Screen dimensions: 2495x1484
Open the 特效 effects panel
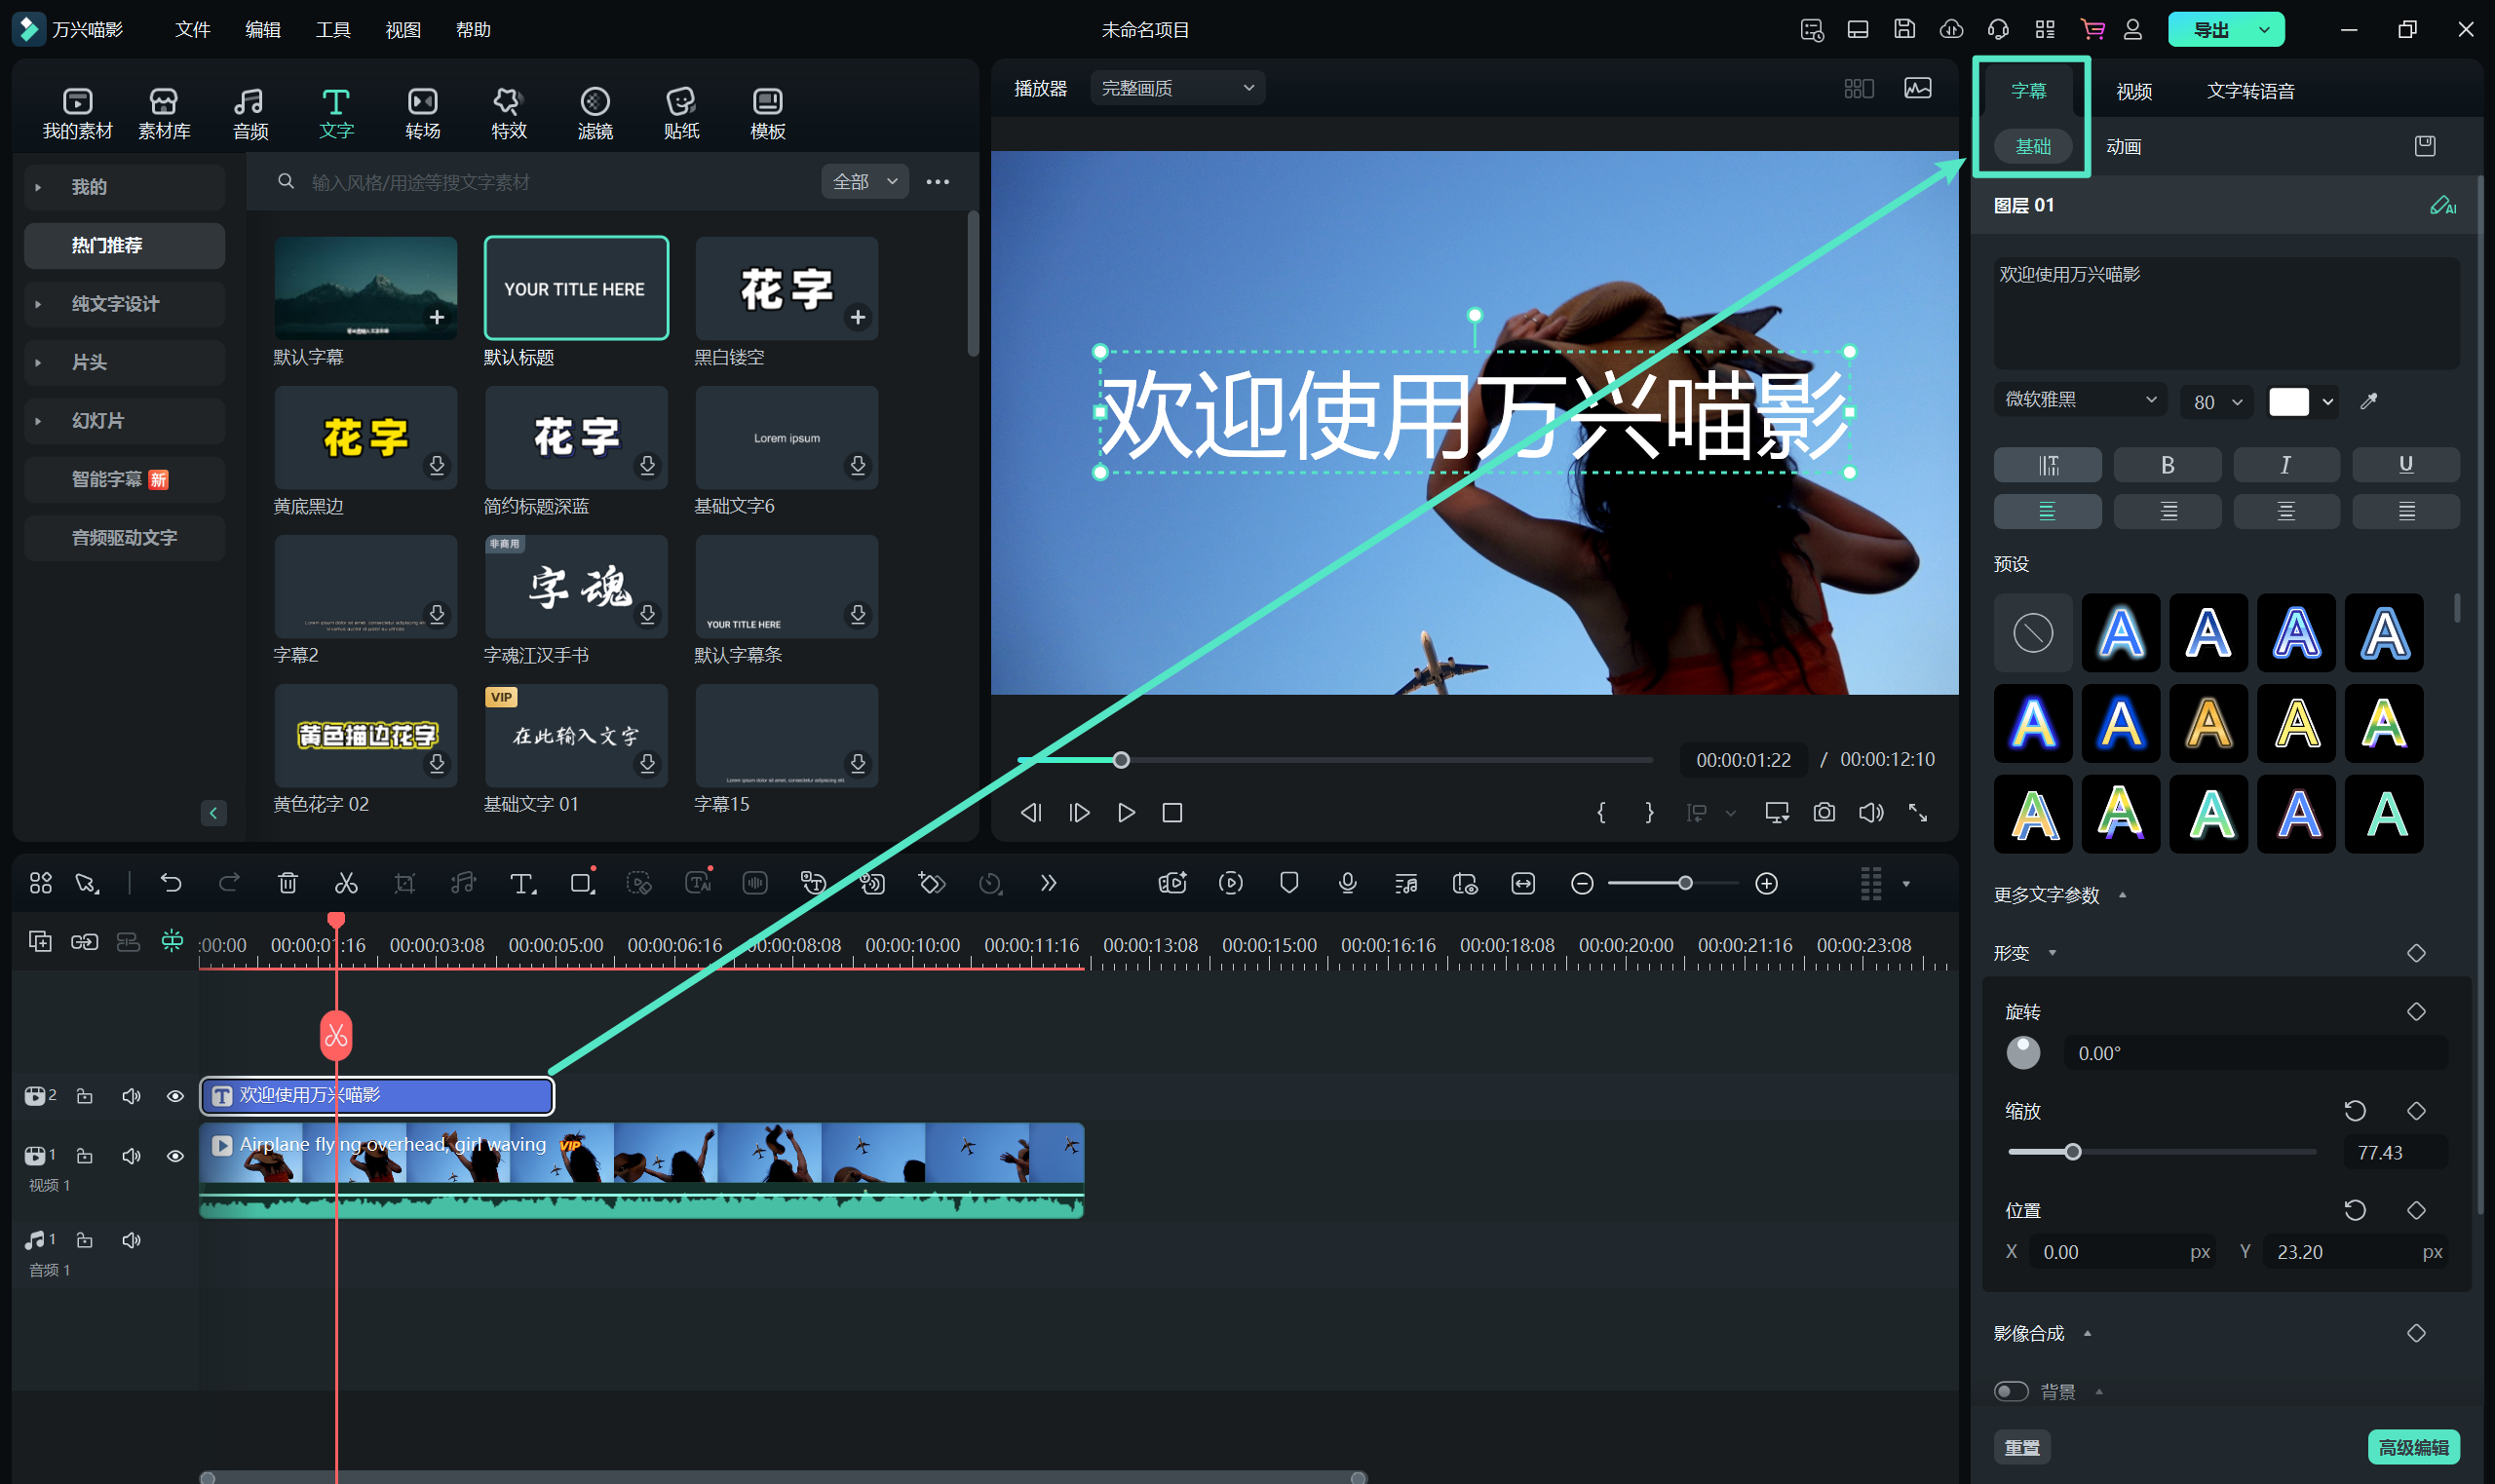click(508, 112)
